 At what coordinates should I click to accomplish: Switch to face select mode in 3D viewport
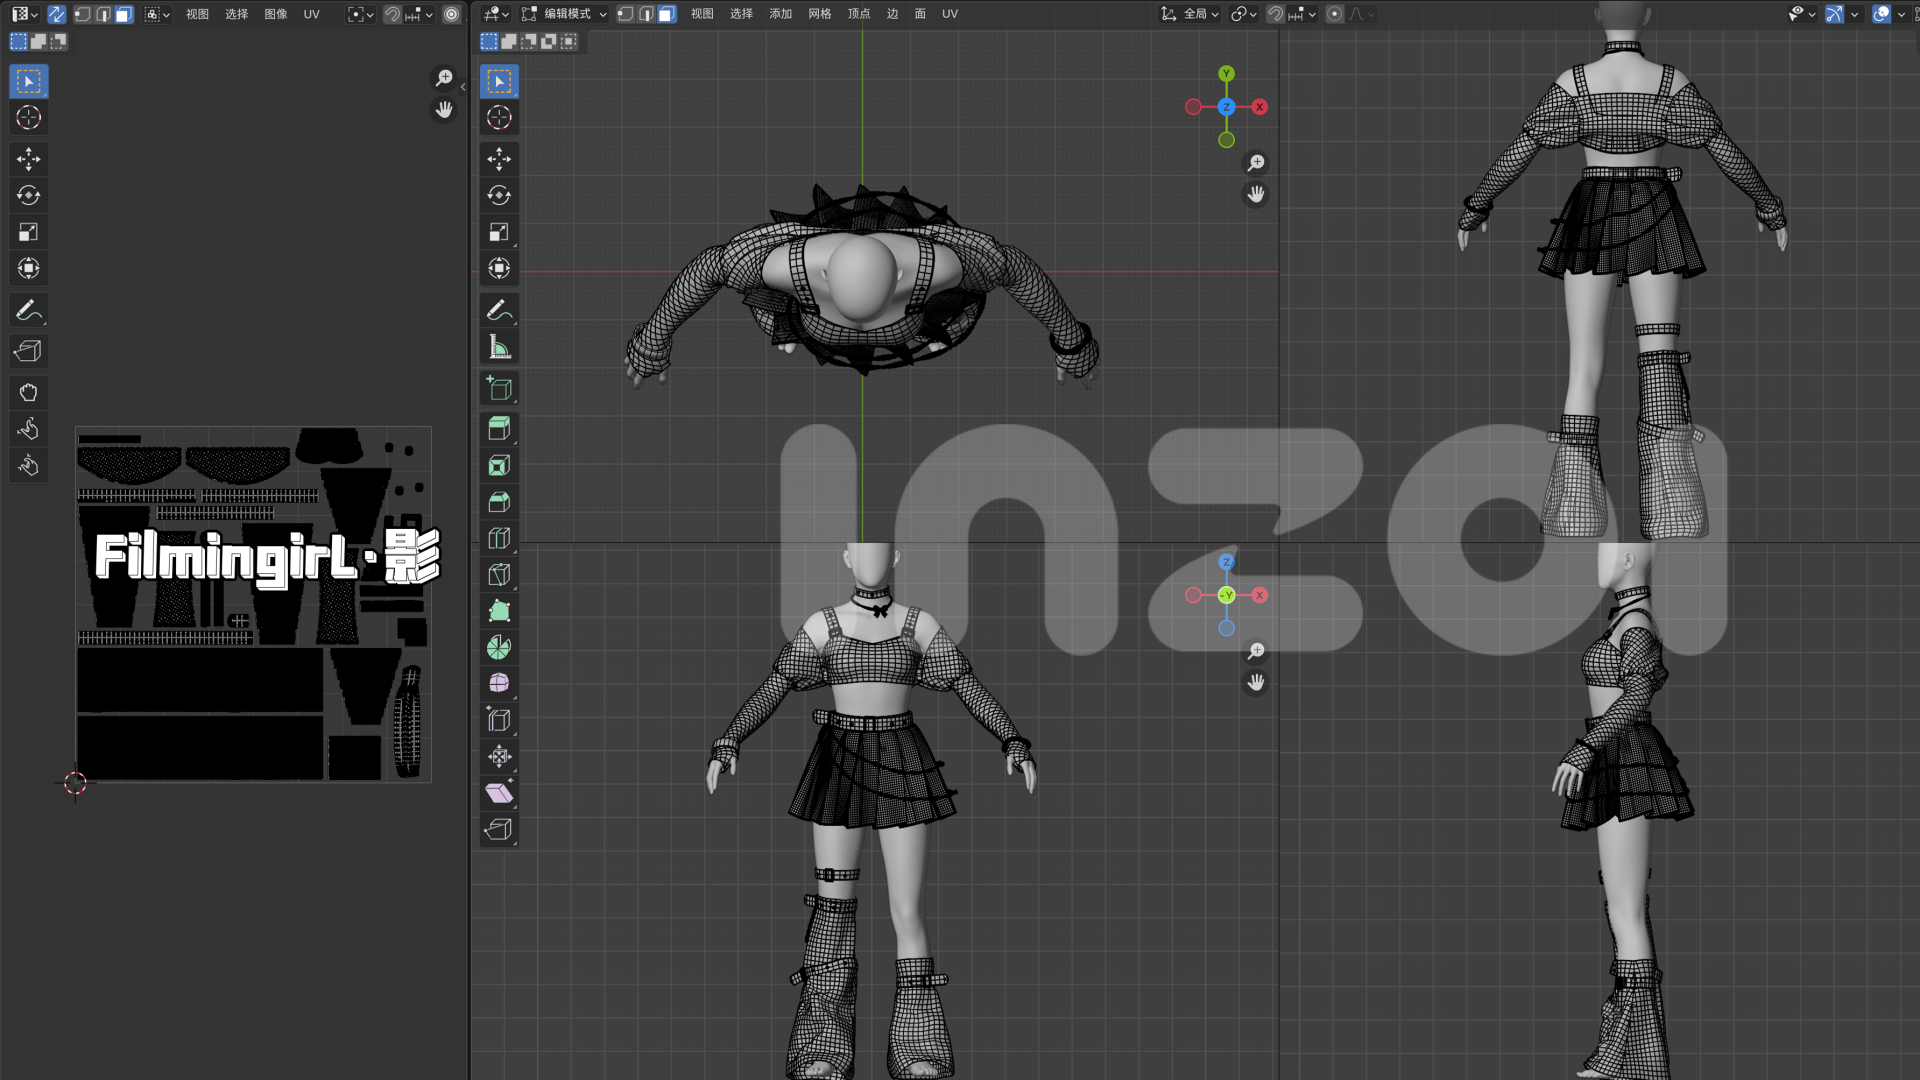(x=666, y=14)
